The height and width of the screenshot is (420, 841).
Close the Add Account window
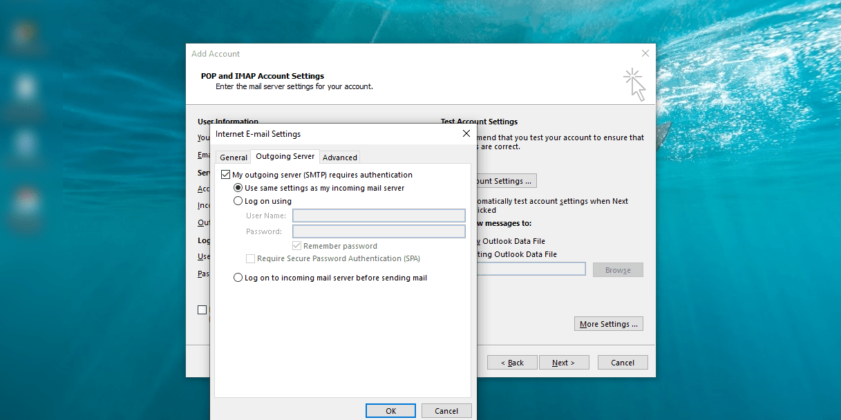click(x=644, y=53)
